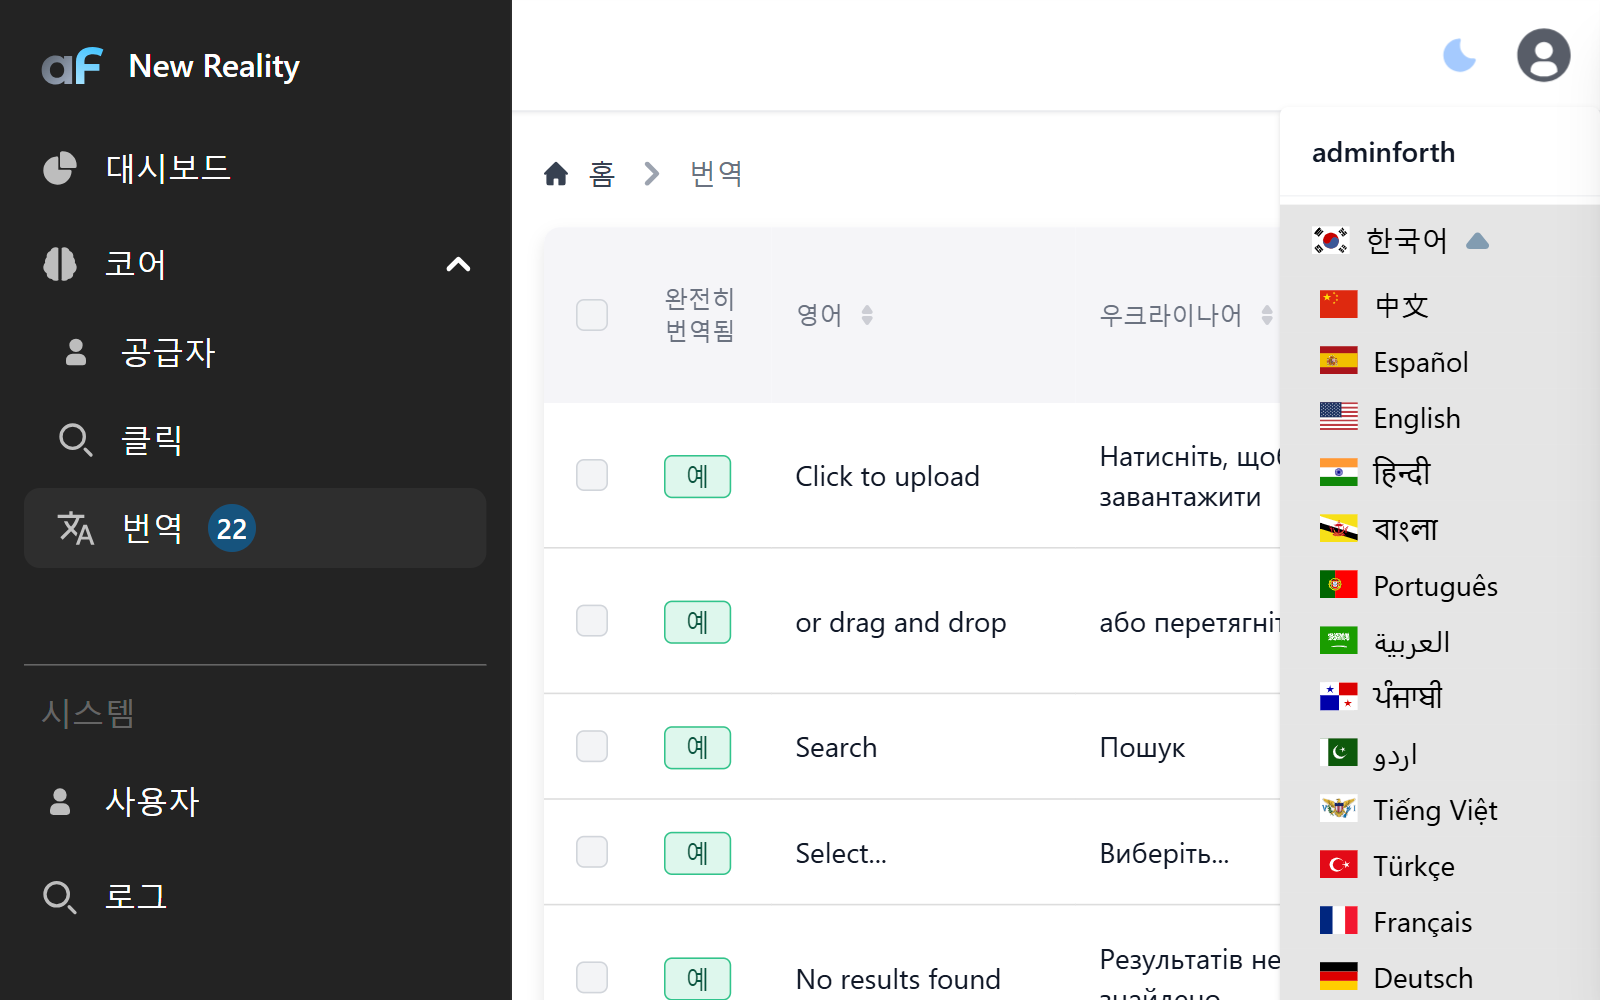1600x1000 pixels.
Task: Select English from the language list
Action: point(1416,418)
